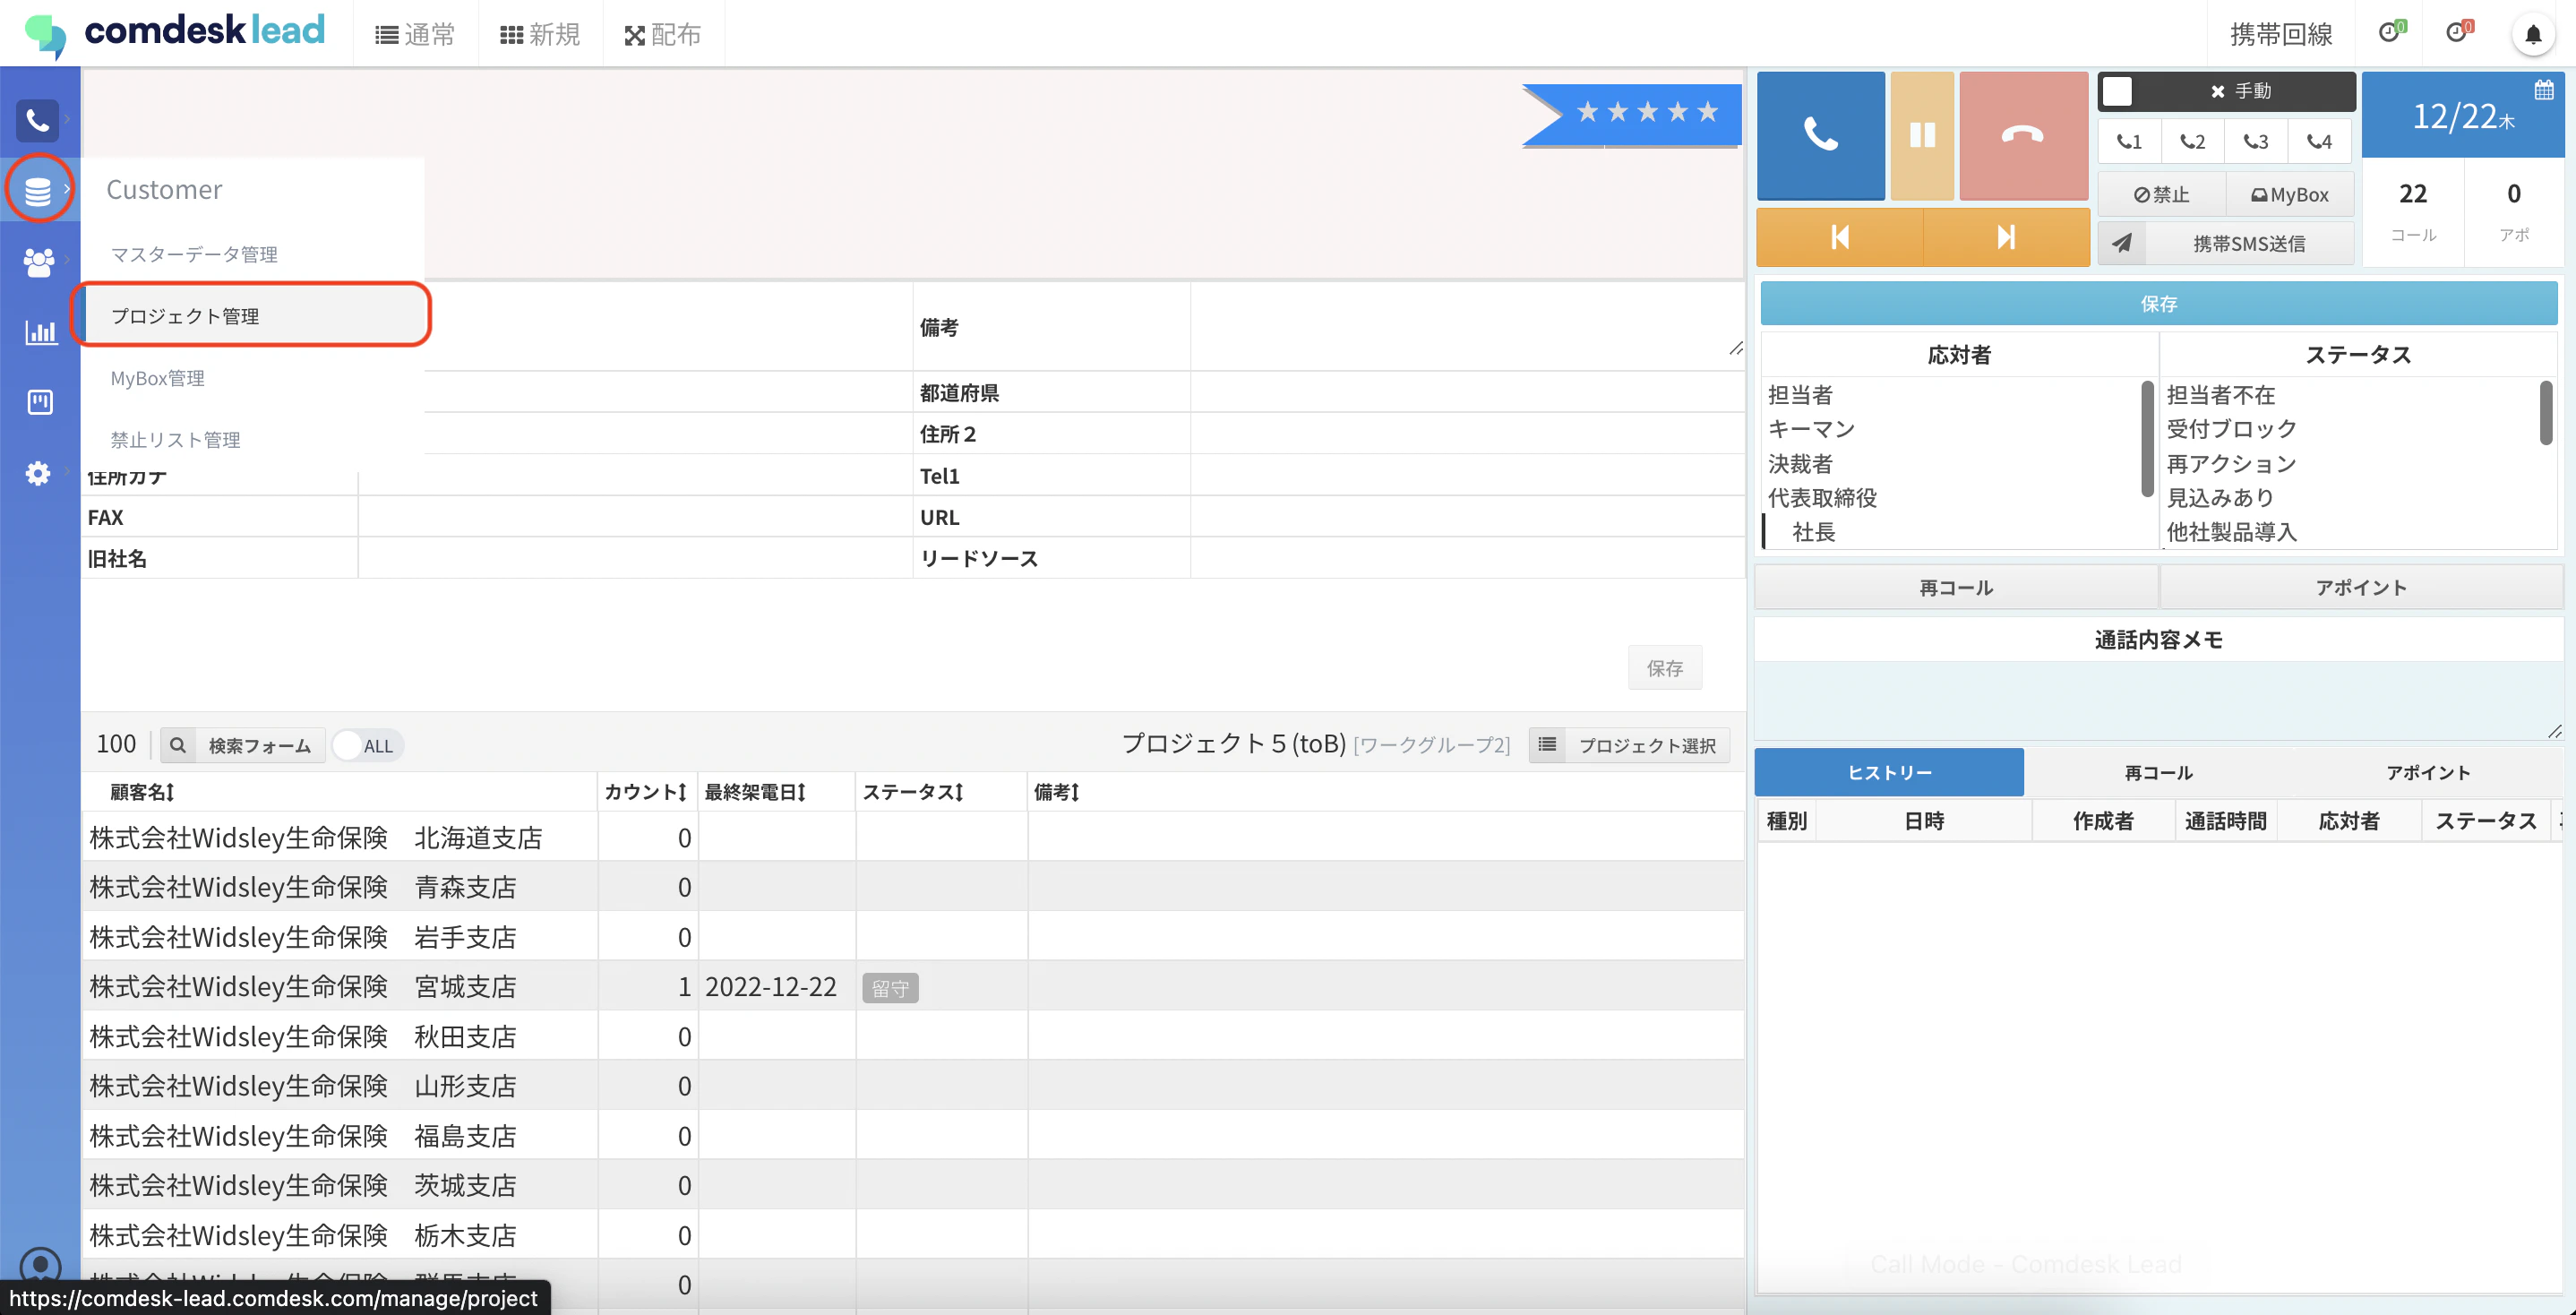Screen dimensions: 2576x1315
Task: Click the list icon beside プロジェクト選択
Action: [x=1547, y=745]
